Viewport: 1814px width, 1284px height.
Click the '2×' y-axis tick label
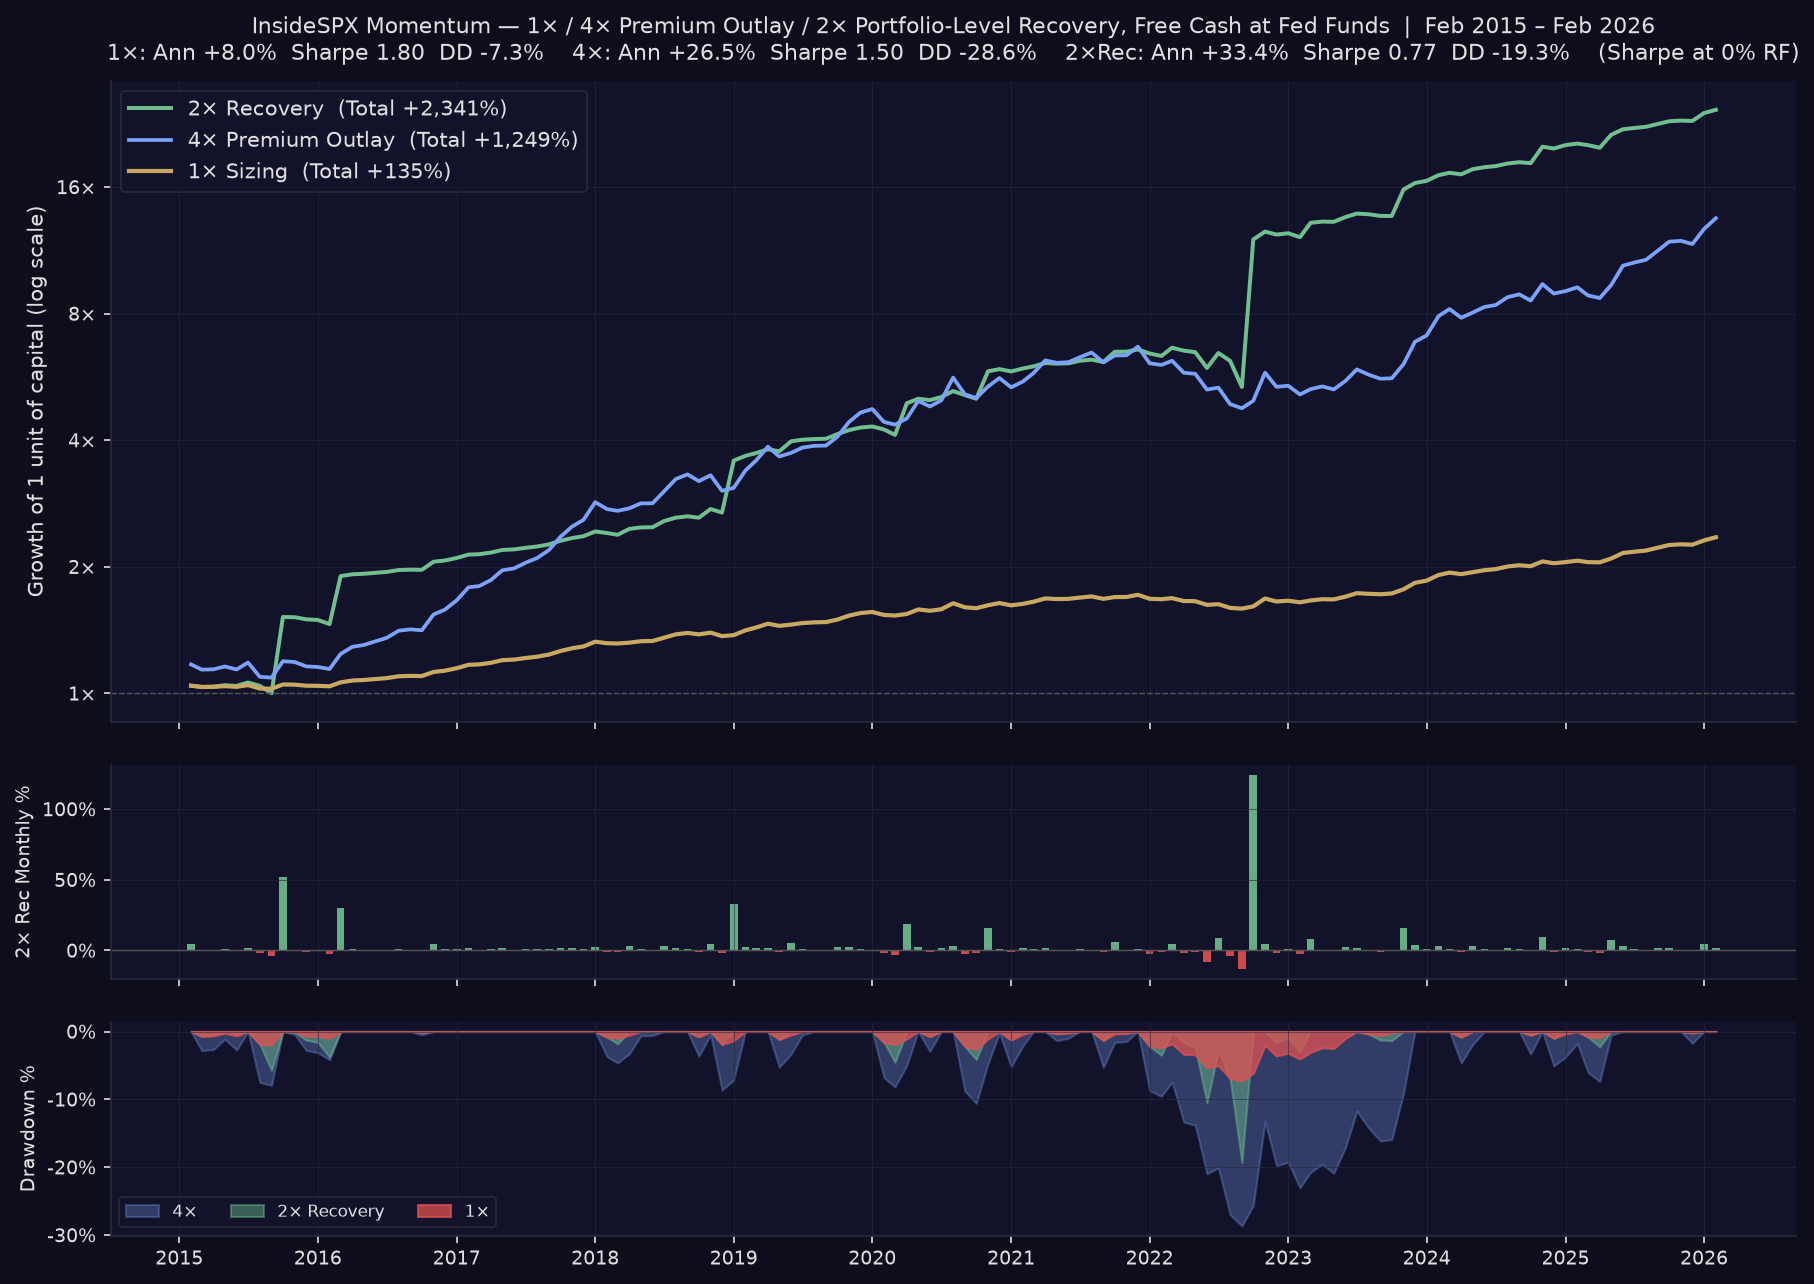82,567
